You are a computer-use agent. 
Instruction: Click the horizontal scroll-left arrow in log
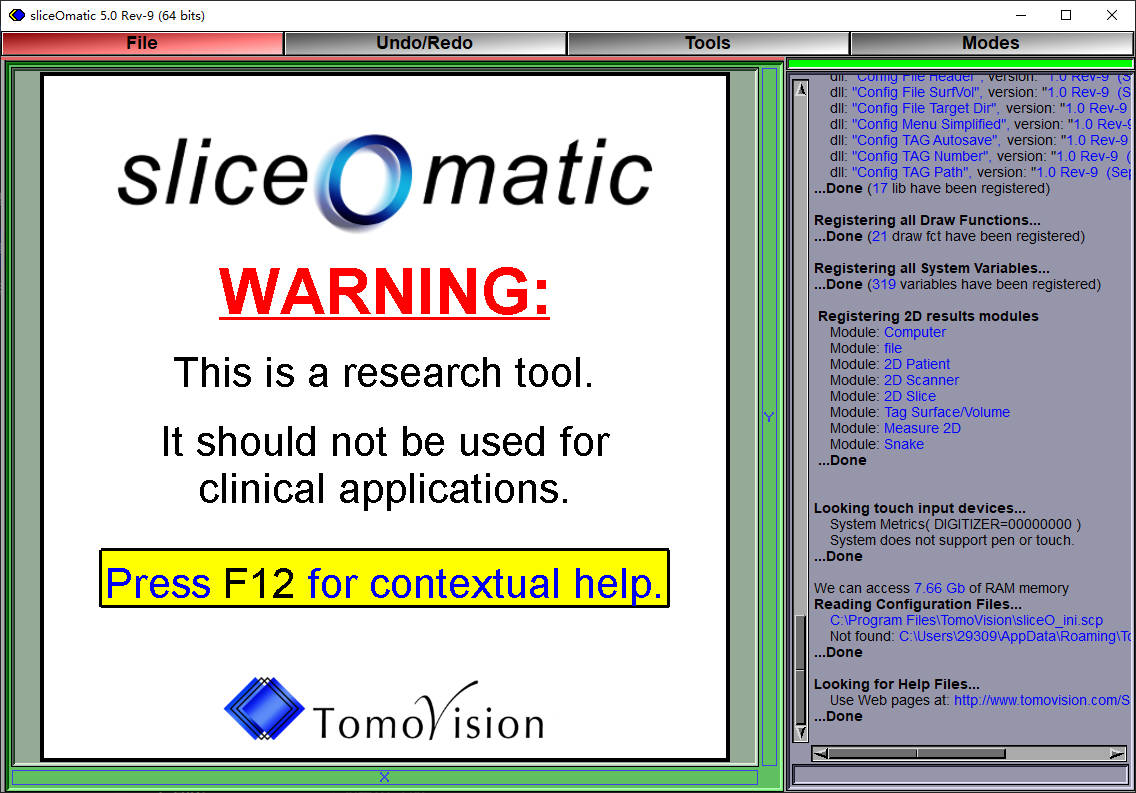tap(820, 754)
